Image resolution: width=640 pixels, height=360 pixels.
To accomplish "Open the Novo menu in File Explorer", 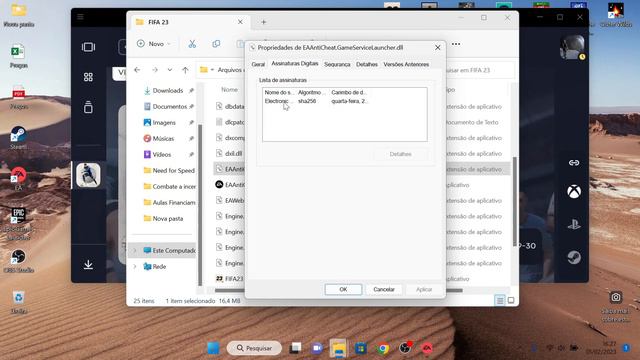I will click(x=154, y=44).
